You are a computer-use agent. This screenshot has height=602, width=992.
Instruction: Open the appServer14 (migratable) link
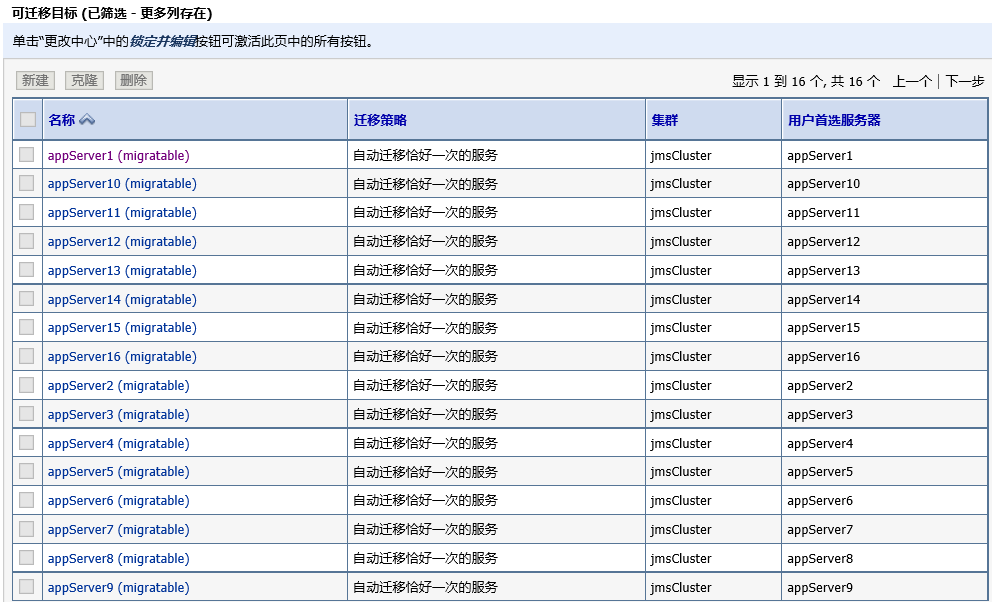tap(122, 300)
